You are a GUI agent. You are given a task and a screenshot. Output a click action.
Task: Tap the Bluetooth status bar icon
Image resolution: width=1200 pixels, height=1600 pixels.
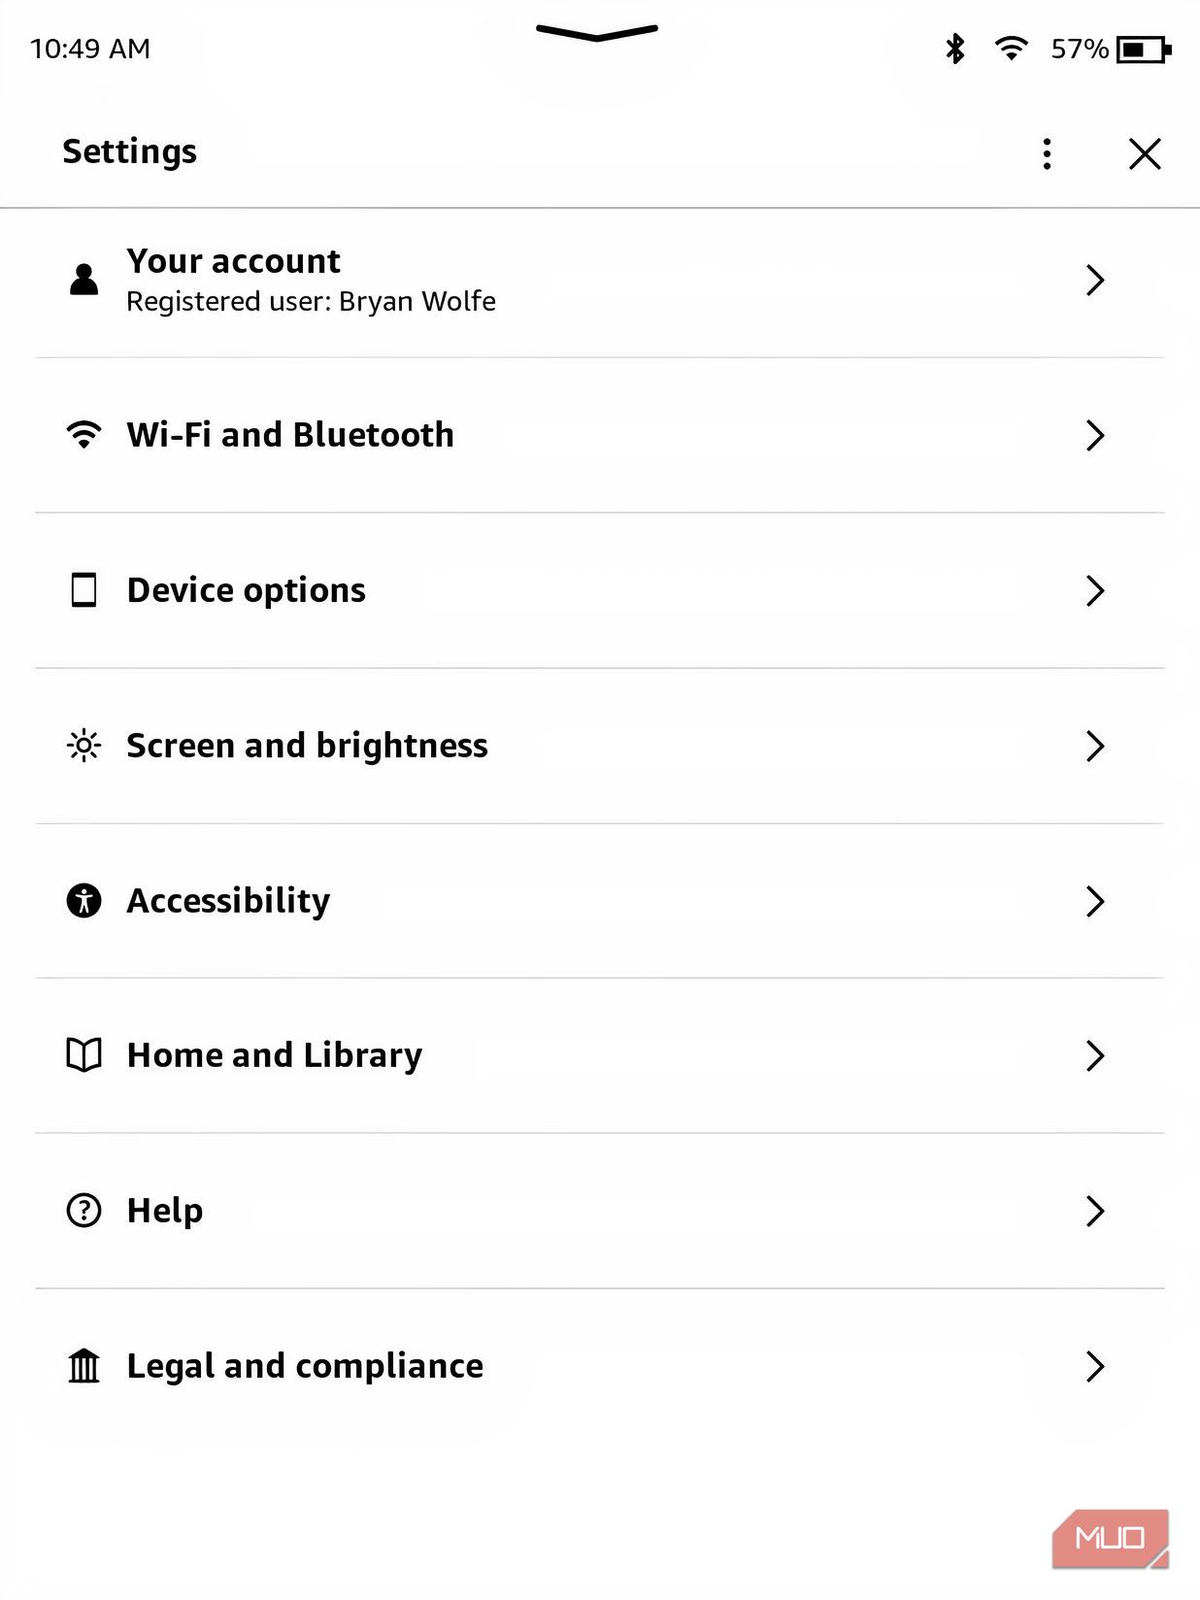pyautogui.click(x=955, y=48)
